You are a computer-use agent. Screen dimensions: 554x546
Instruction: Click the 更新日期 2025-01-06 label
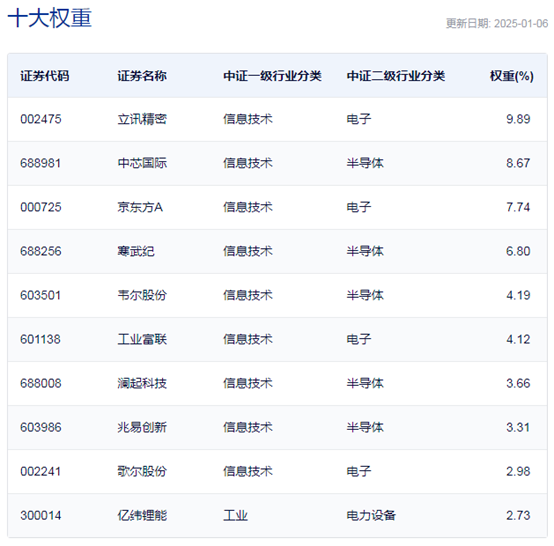pyautogui.click(x=497, y=23)
